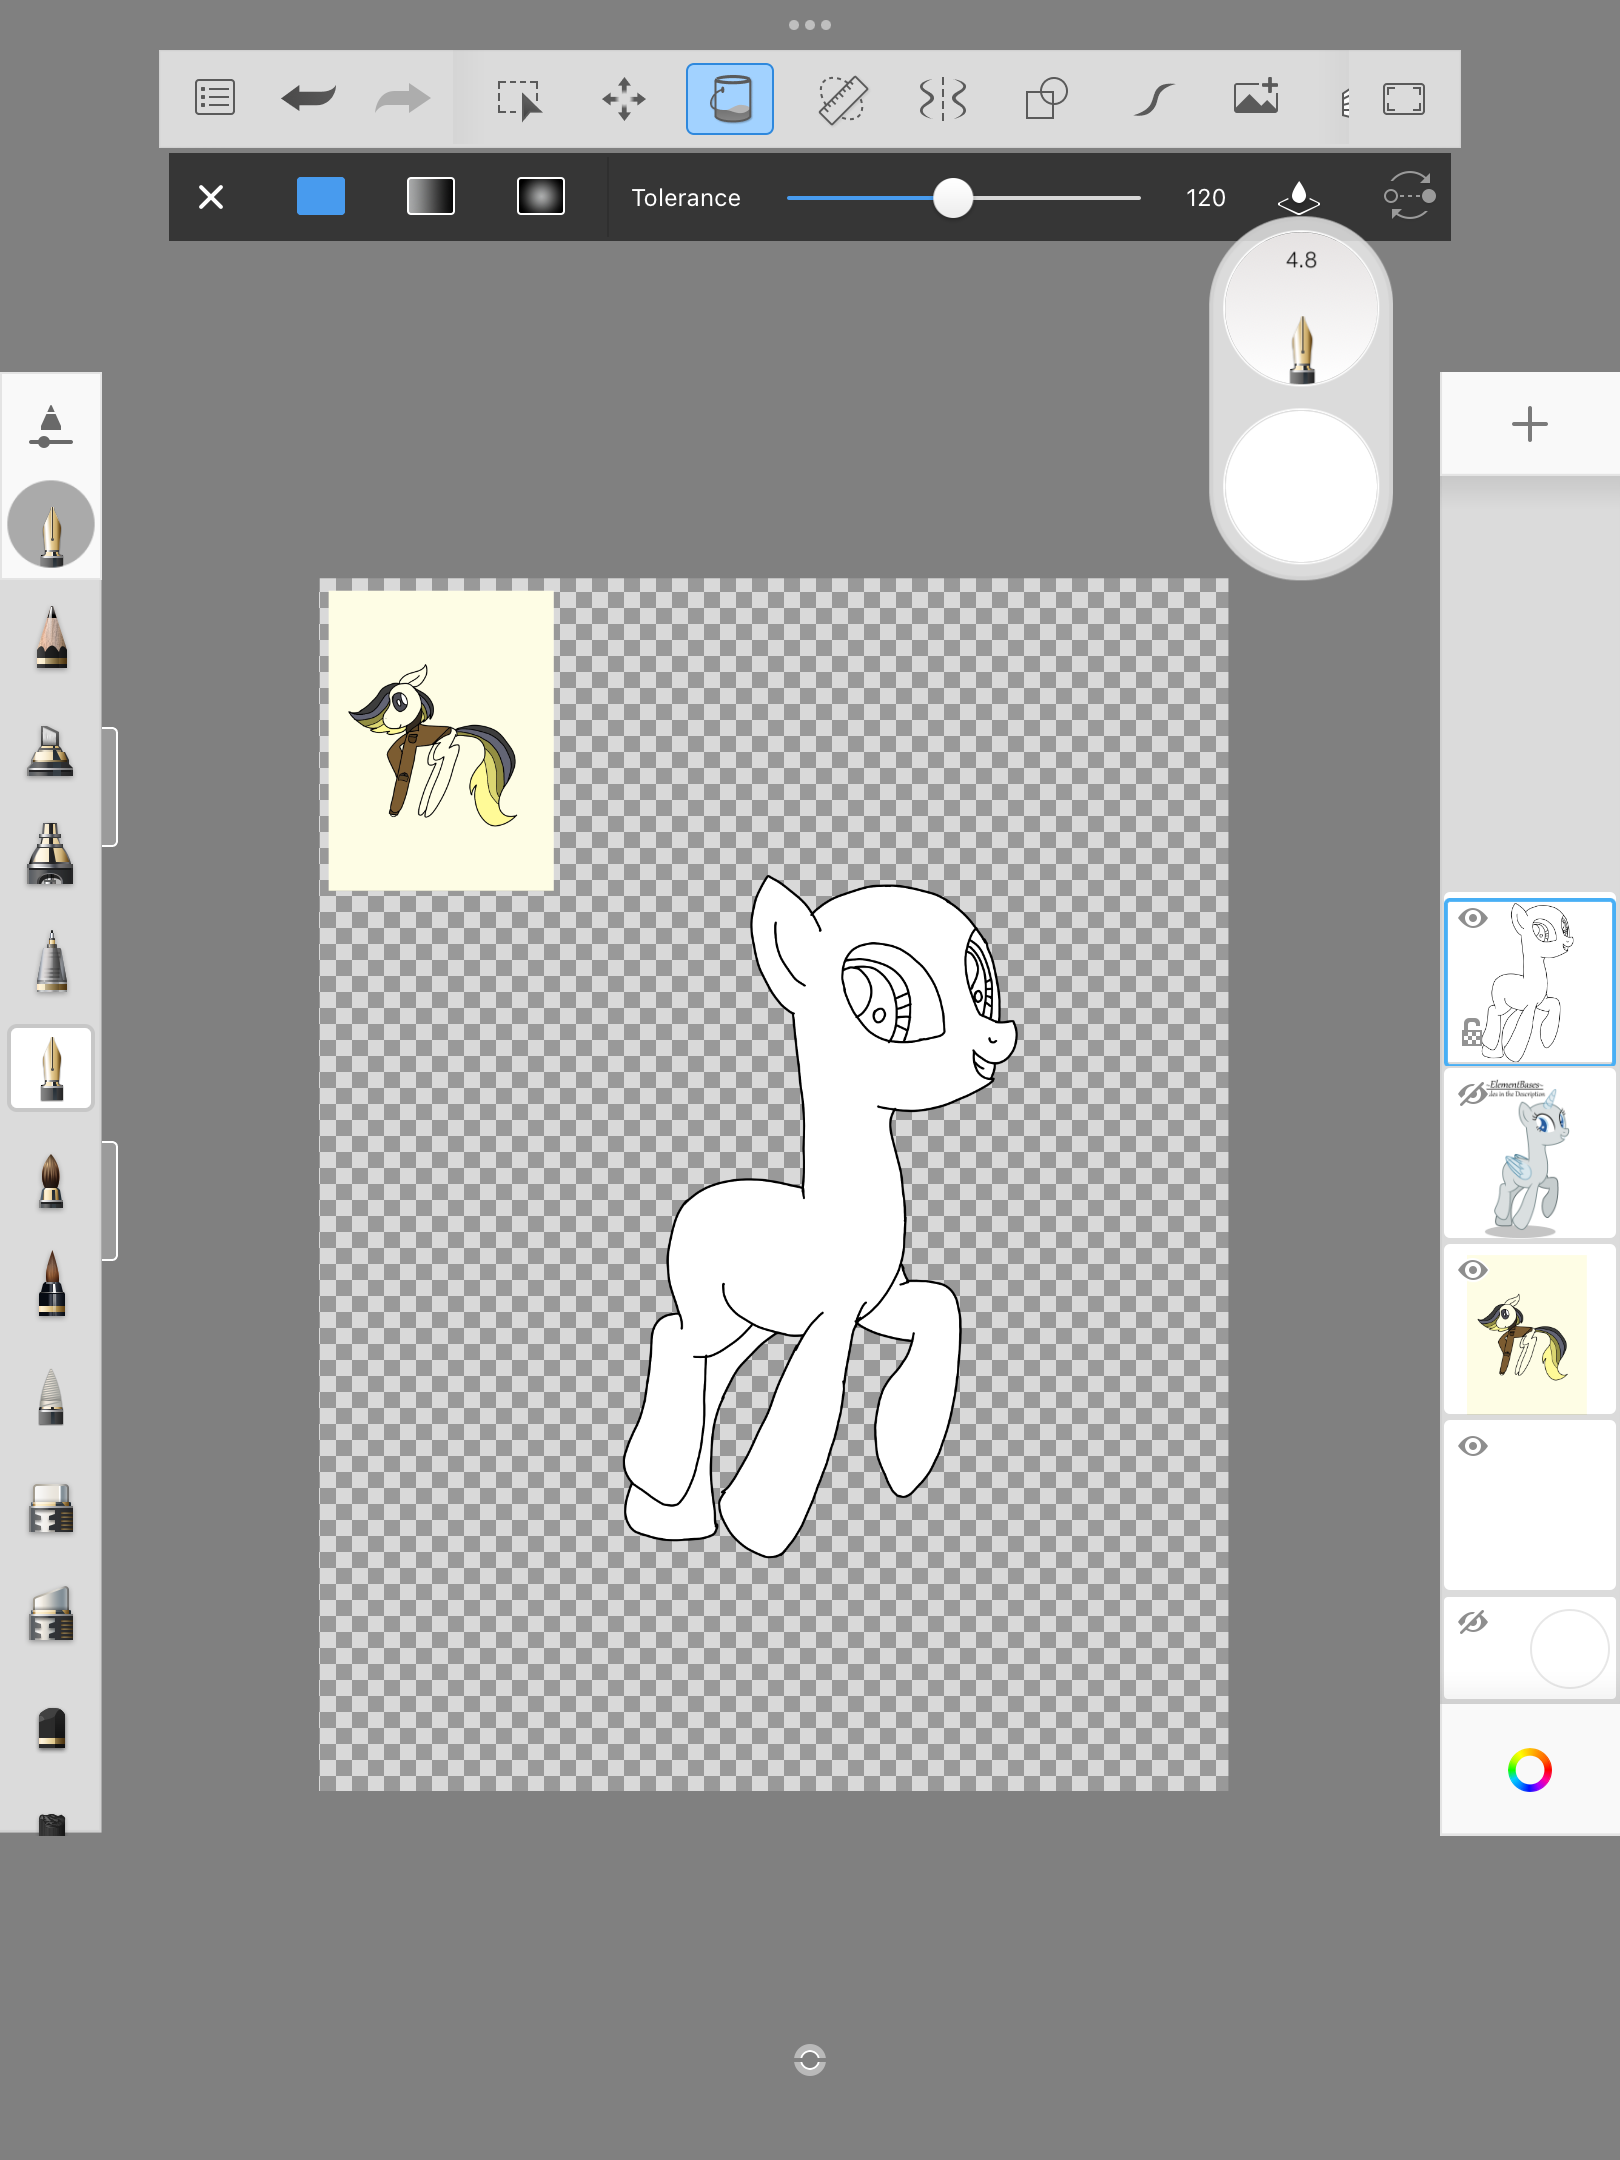Hide the yellow reference pony layer
The width and height of the screenshot is (1620, 2160).
point(1473,1270)
